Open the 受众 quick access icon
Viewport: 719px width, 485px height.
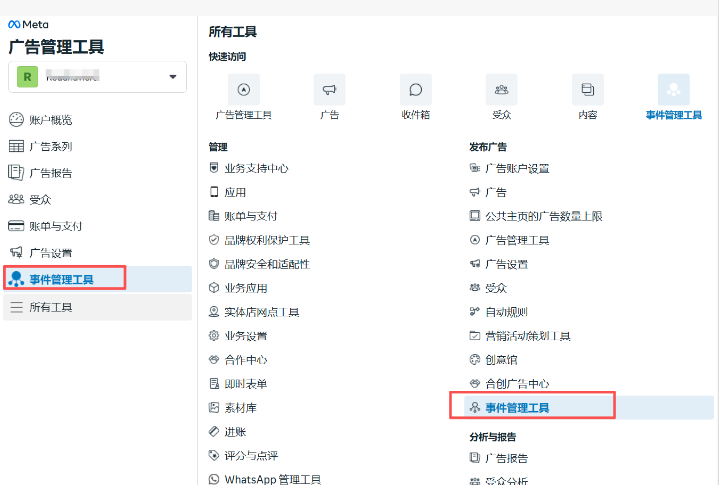pos(502,89)
